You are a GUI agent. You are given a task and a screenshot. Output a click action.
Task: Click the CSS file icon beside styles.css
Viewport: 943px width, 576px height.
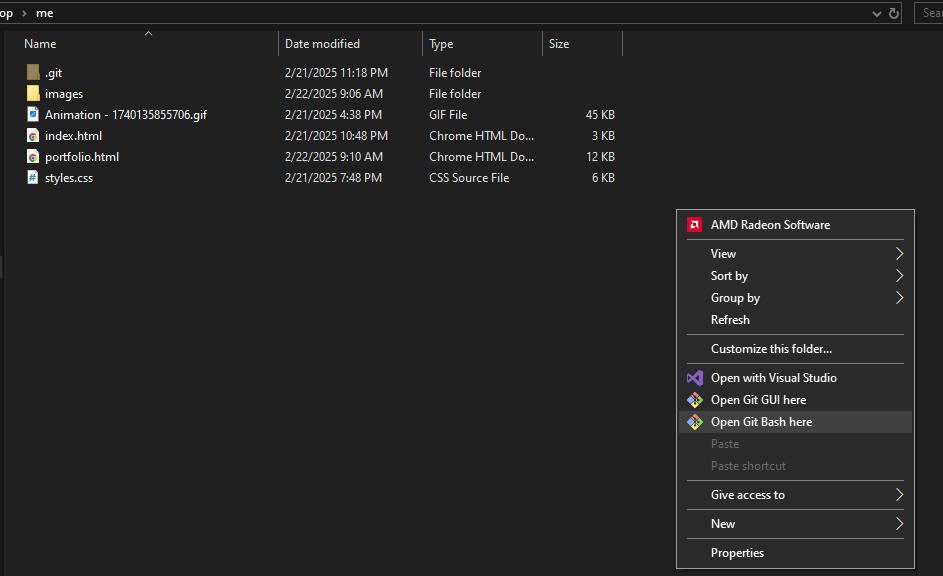(x=32, y=177)
